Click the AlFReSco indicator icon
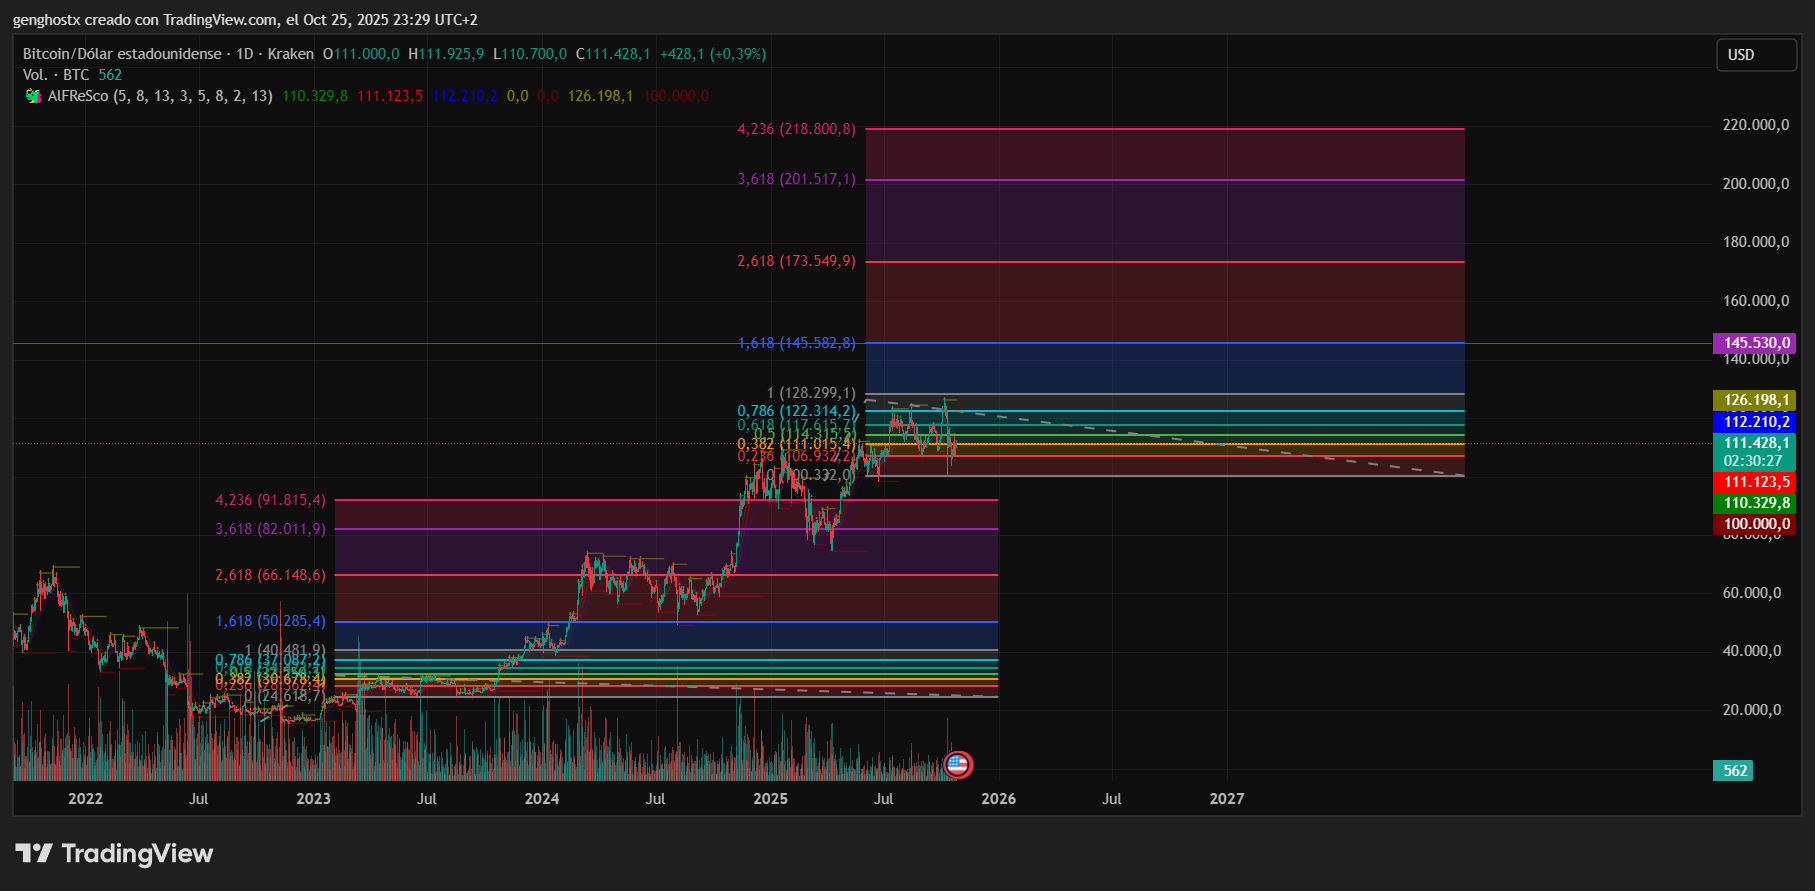The image size is (1815, 891). [33, 96]
